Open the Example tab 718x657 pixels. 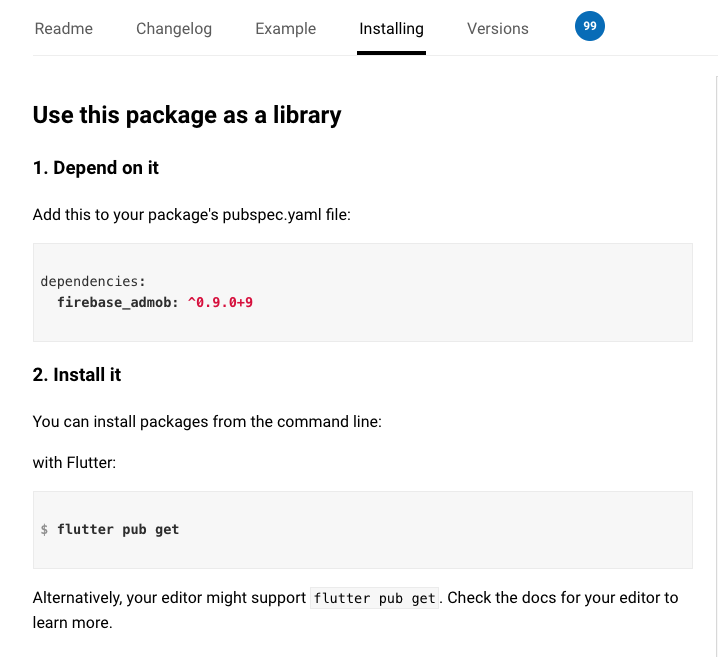(x=286, y=28)
